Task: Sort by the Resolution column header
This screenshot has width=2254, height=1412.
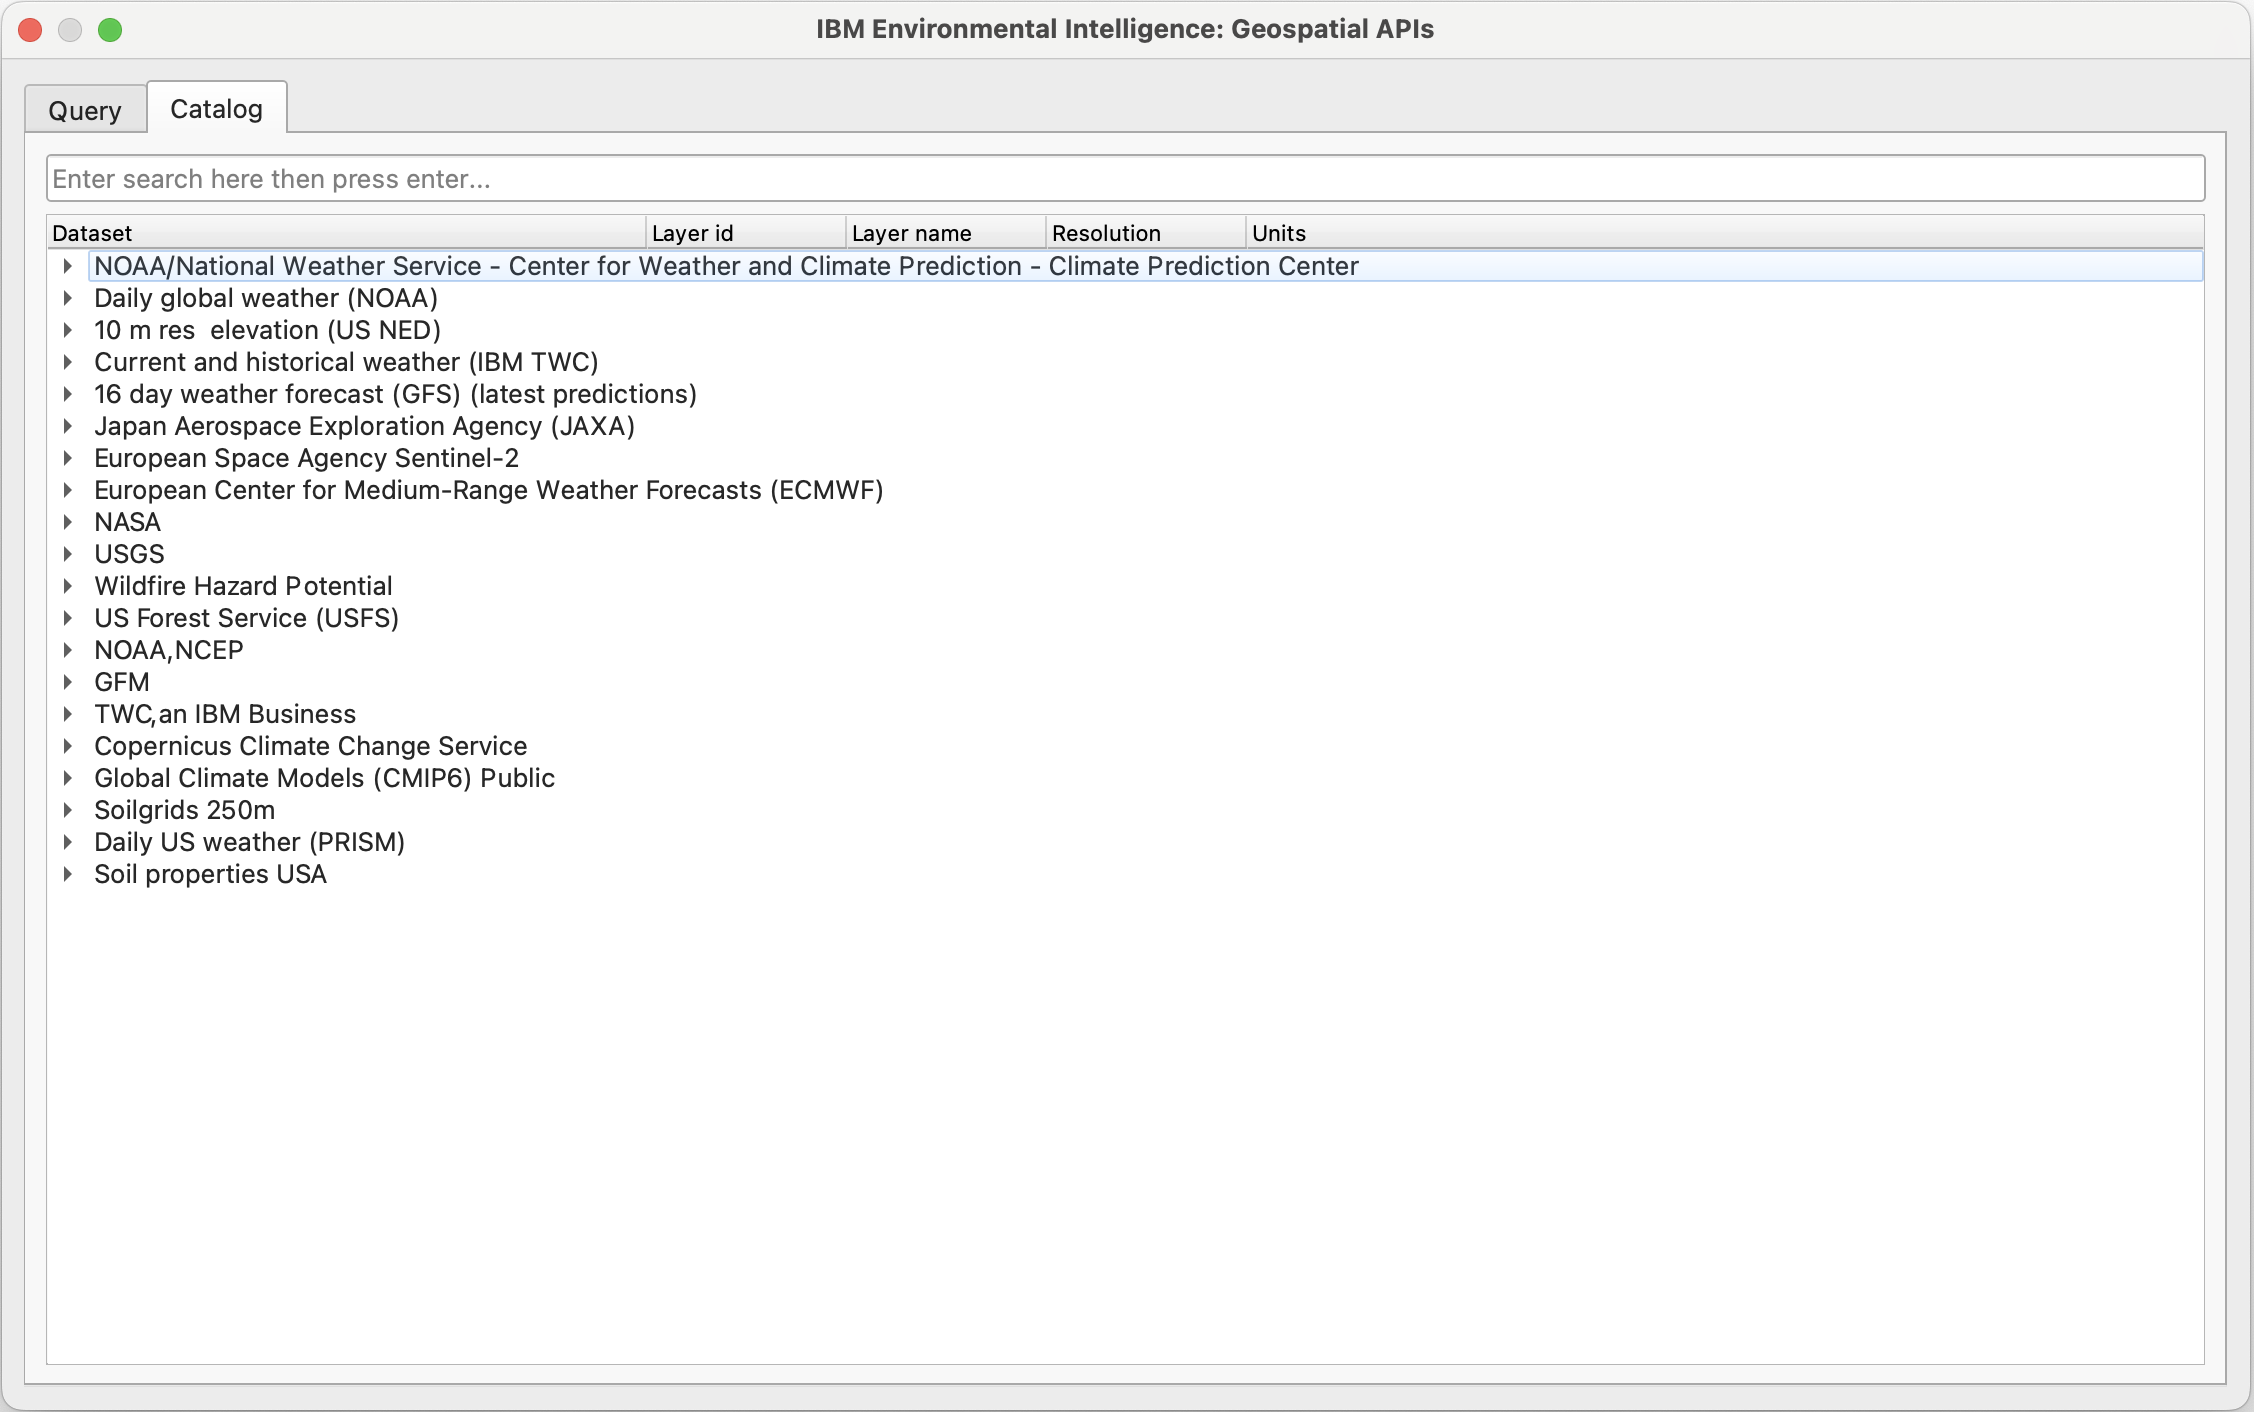Action: pos(1146,233)
